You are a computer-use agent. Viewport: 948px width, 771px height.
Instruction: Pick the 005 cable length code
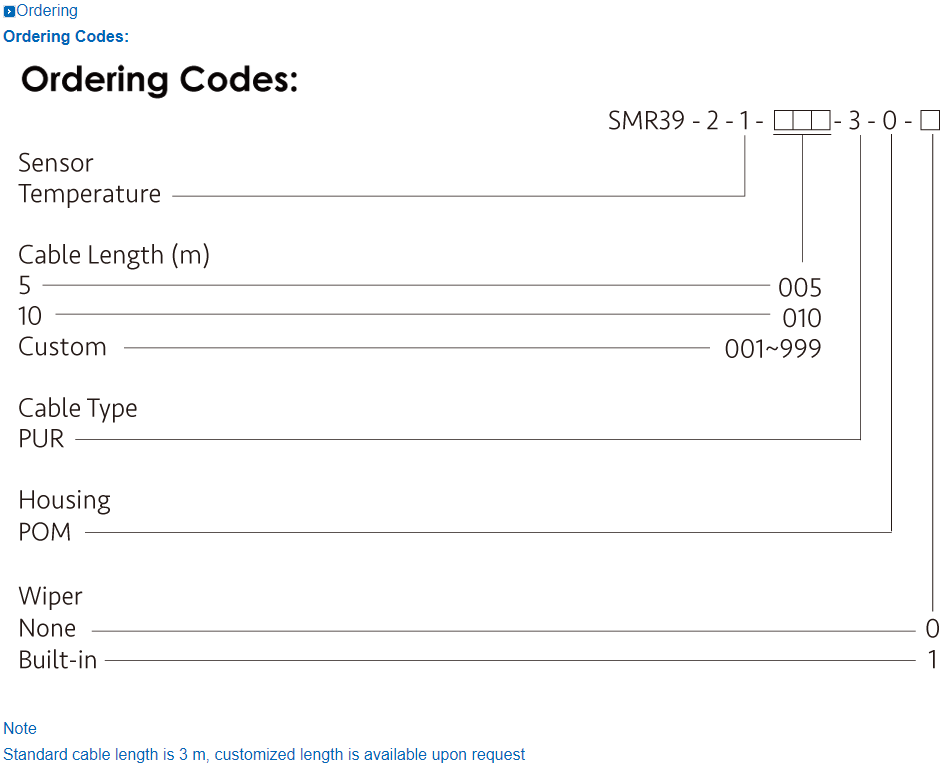[800, 289]
